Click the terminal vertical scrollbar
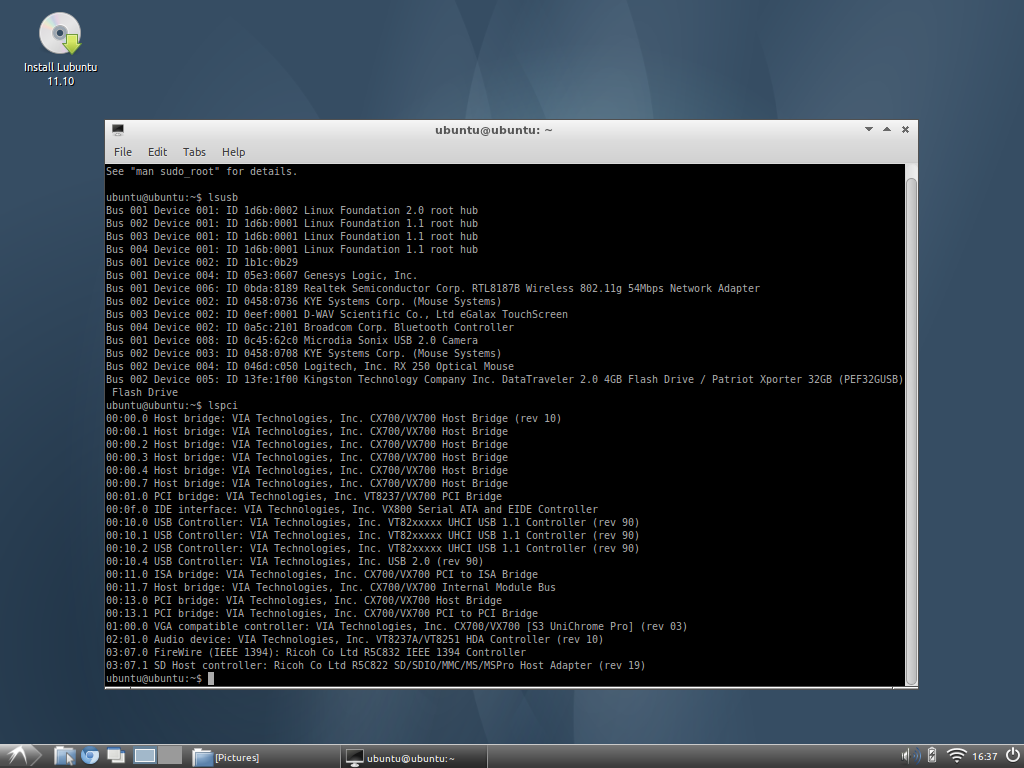This screenshot has height=768, width=1024. 911,431
